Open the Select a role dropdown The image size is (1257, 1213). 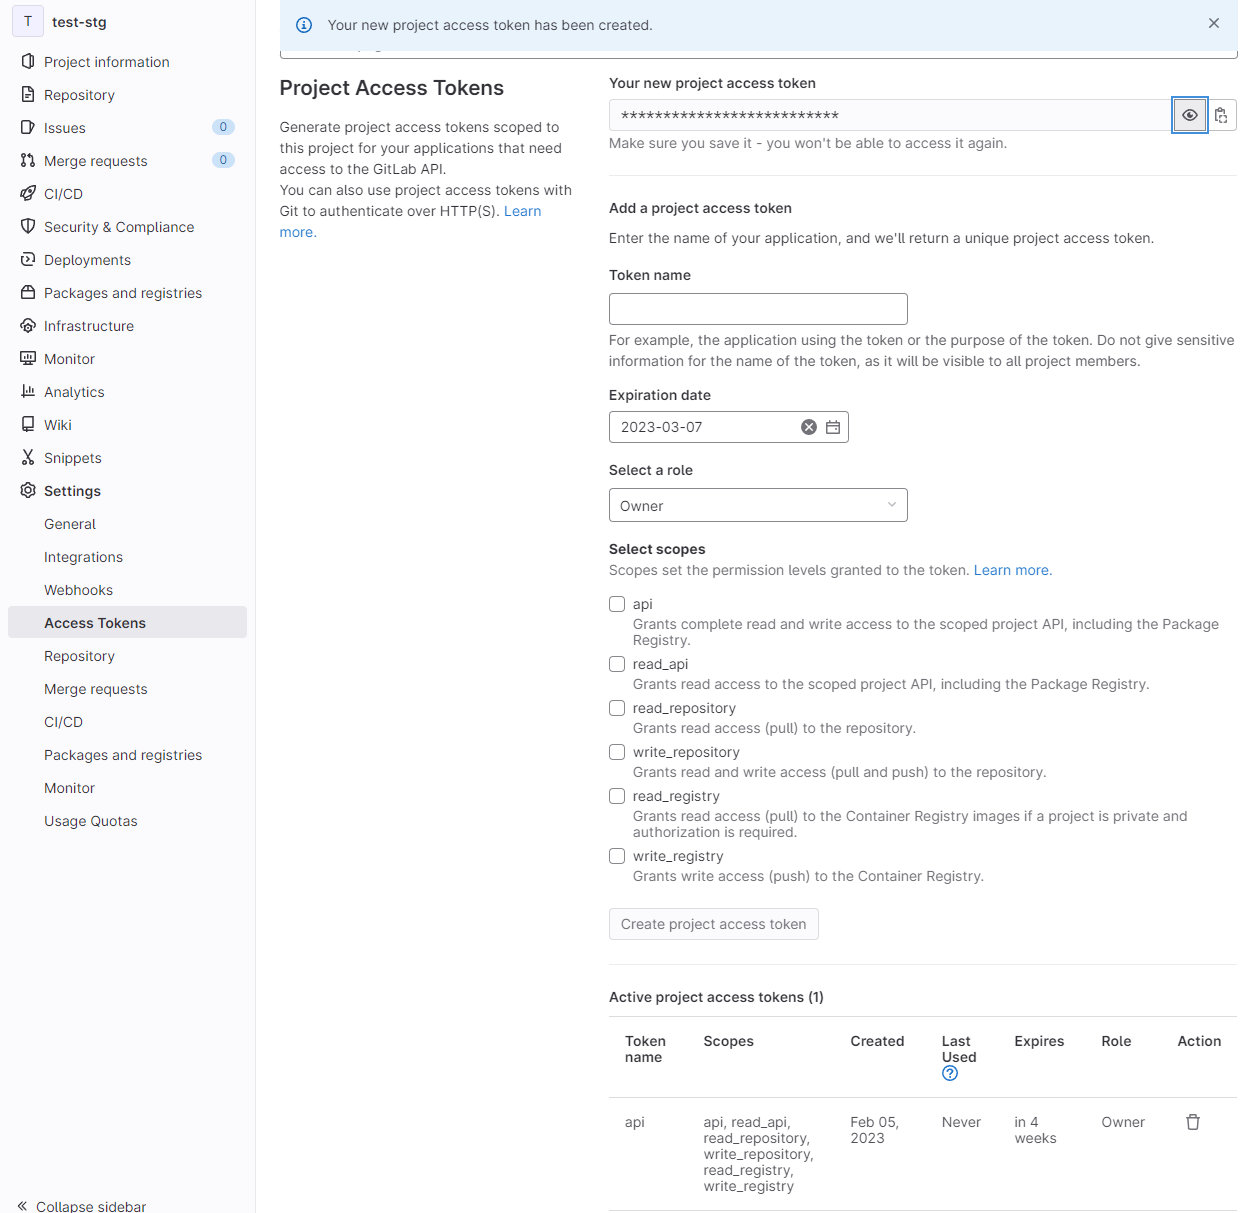(x=758, y=505)
